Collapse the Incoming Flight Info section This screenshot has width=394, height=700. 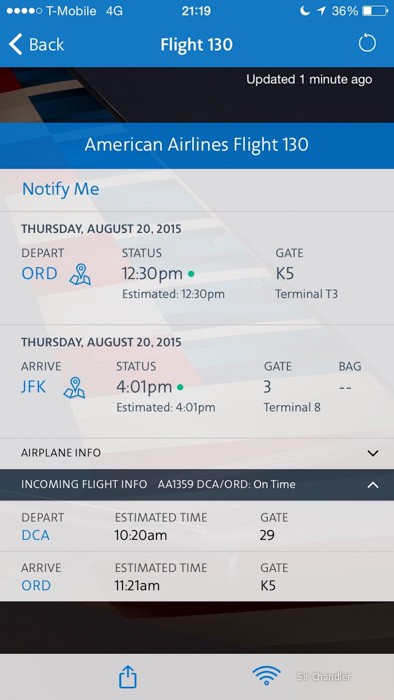point(373,484)
